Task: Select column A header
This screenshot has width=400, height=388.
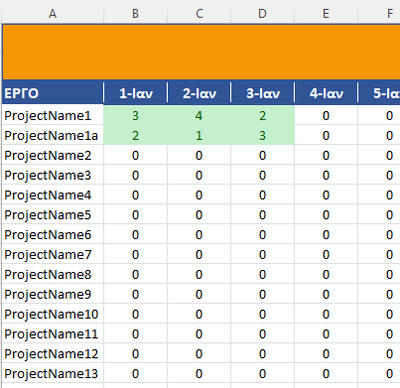Action: (x=53, y=14)
